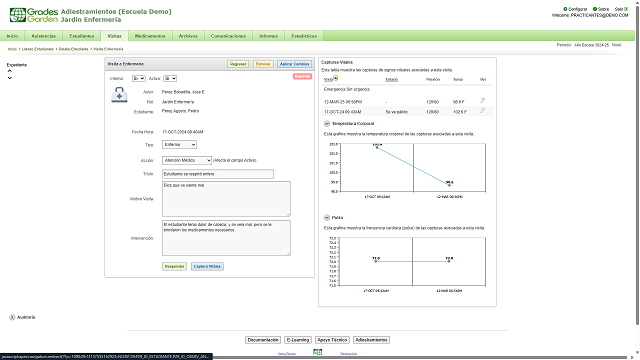Open the Medicamentos tab
The width and height of the screenshot is (640, 360).
(150, 36)
